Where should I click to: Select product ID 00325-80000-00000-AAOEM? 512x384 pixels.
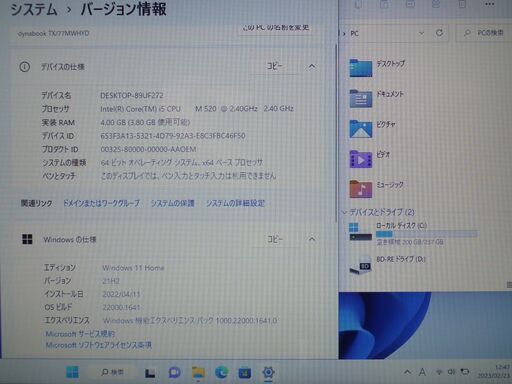pyautogui.click(x=148, y=149)
